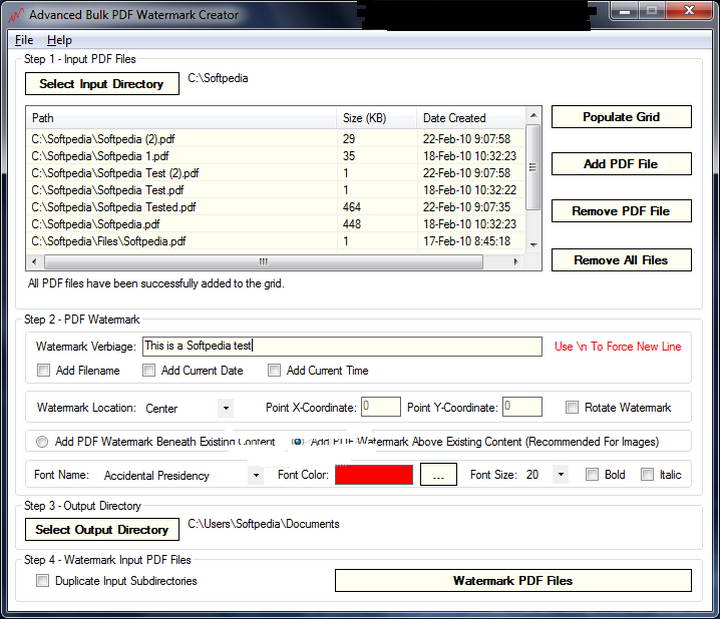
Task: Enable Duplicate Input Subdirectories checkbox
Action: (43, 580)
